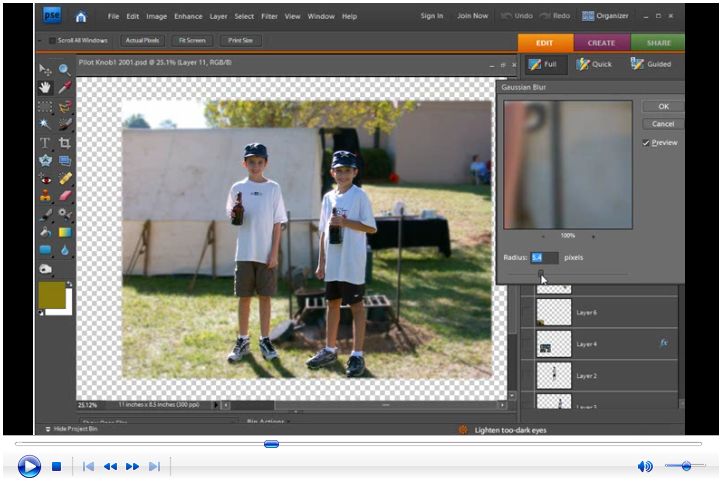Zoom in the Gaussian Blur preview
724x481 pixels.
click(593, 236)
